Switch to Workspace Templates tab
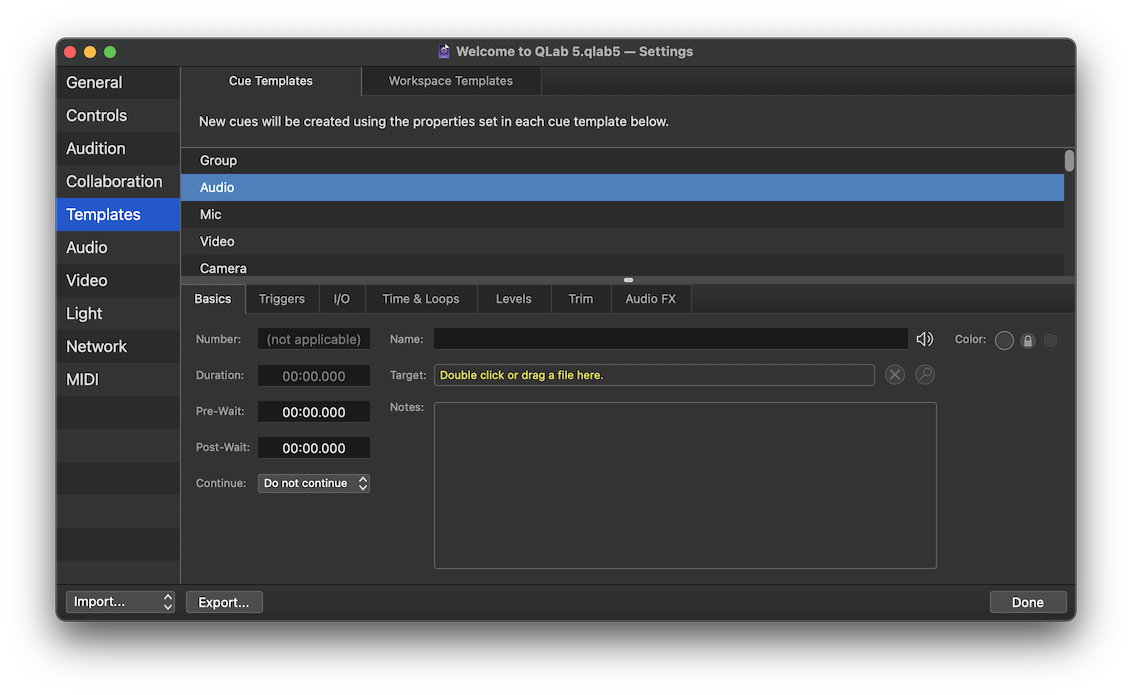 point(450,81)
